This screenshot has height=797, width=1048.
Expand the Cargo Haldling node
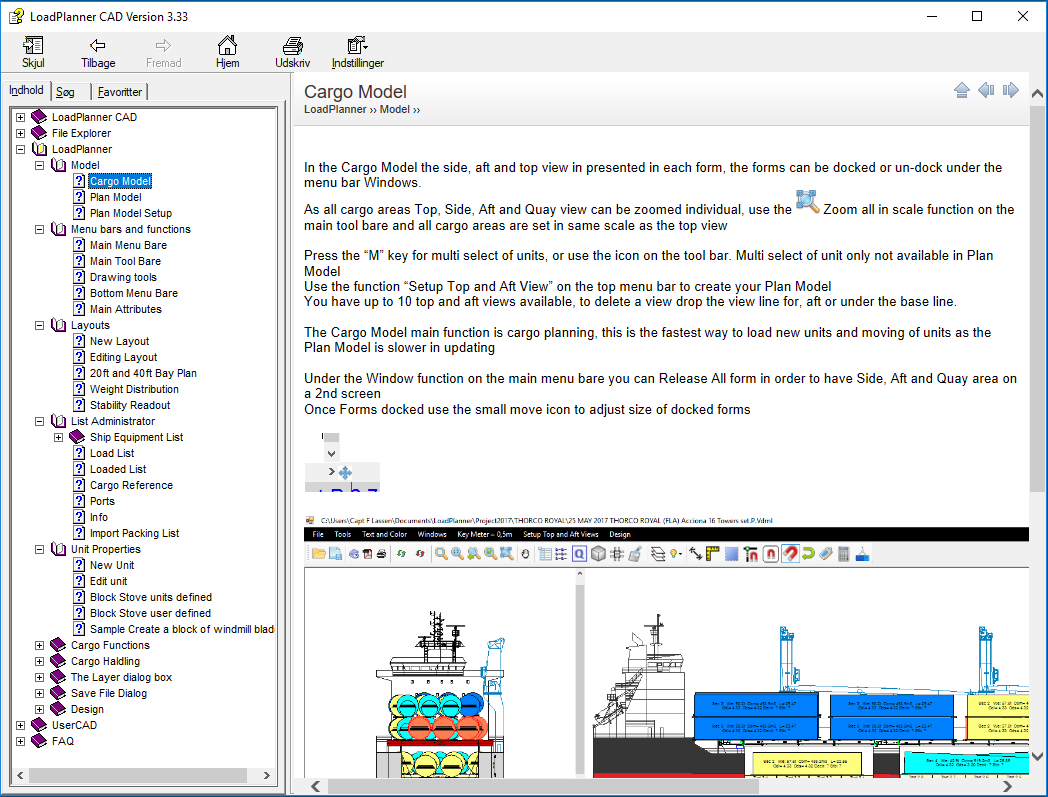39,661
